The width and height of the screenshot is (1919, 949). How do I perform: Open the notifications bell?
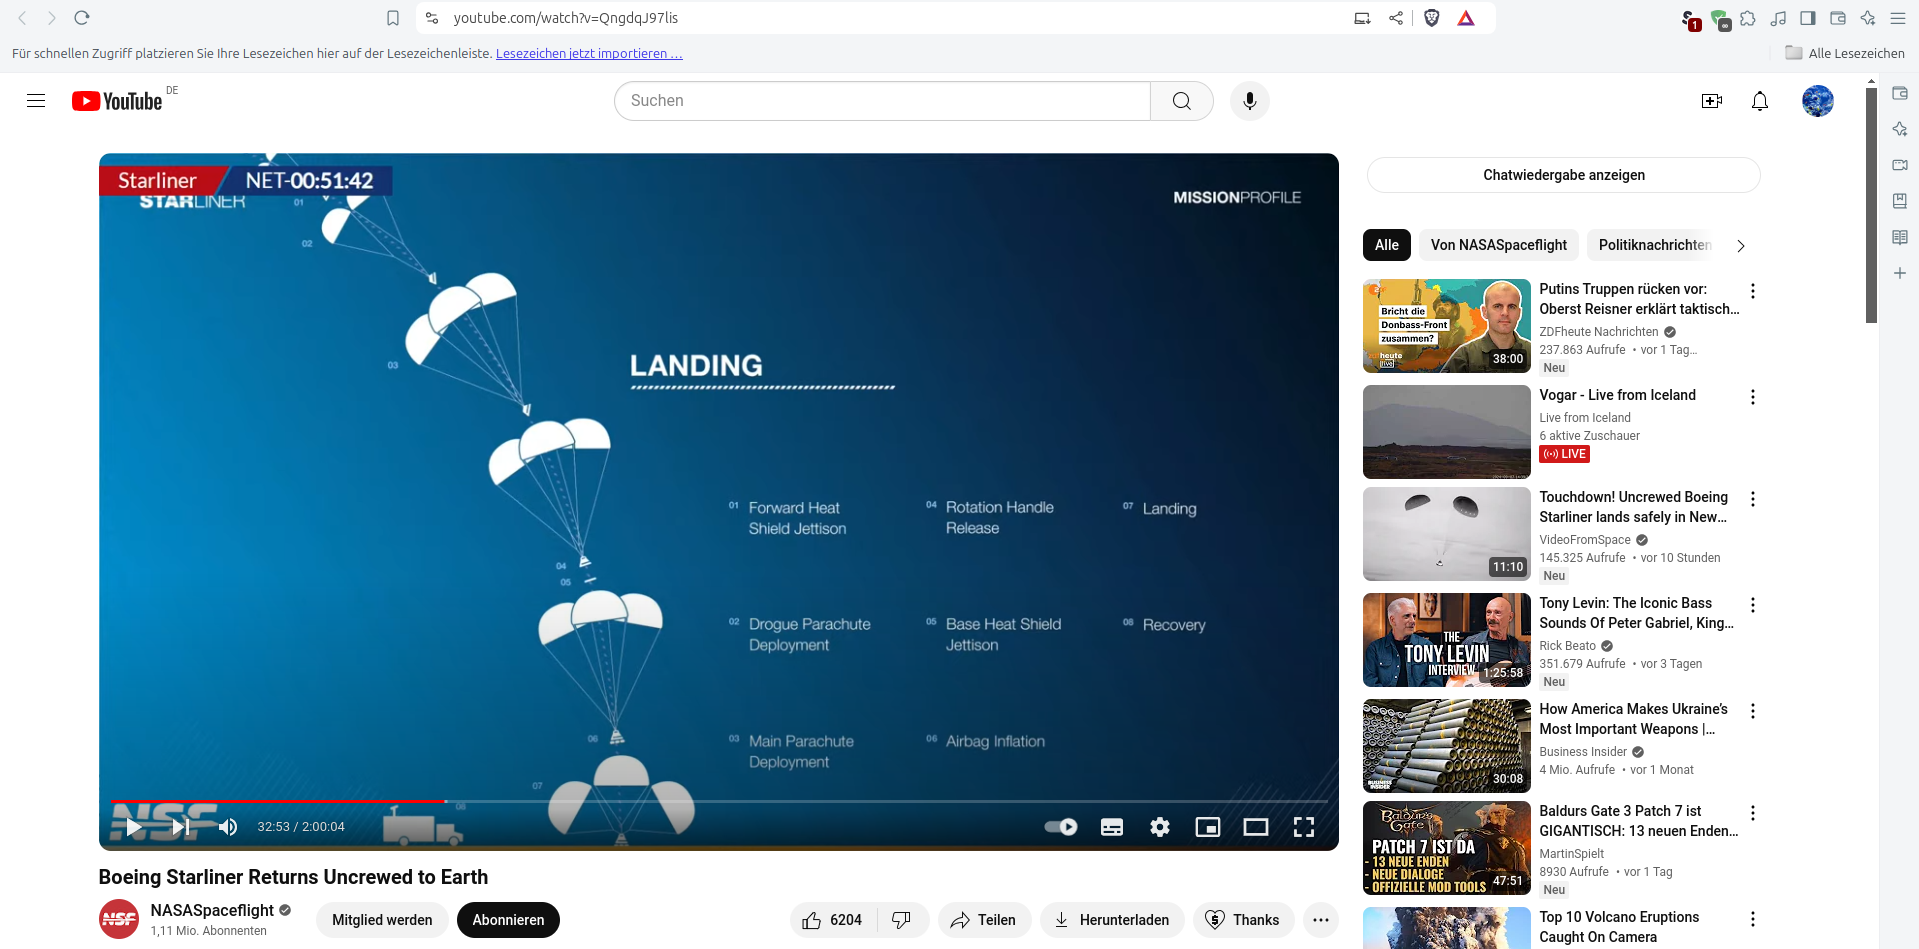(1760, 101)
